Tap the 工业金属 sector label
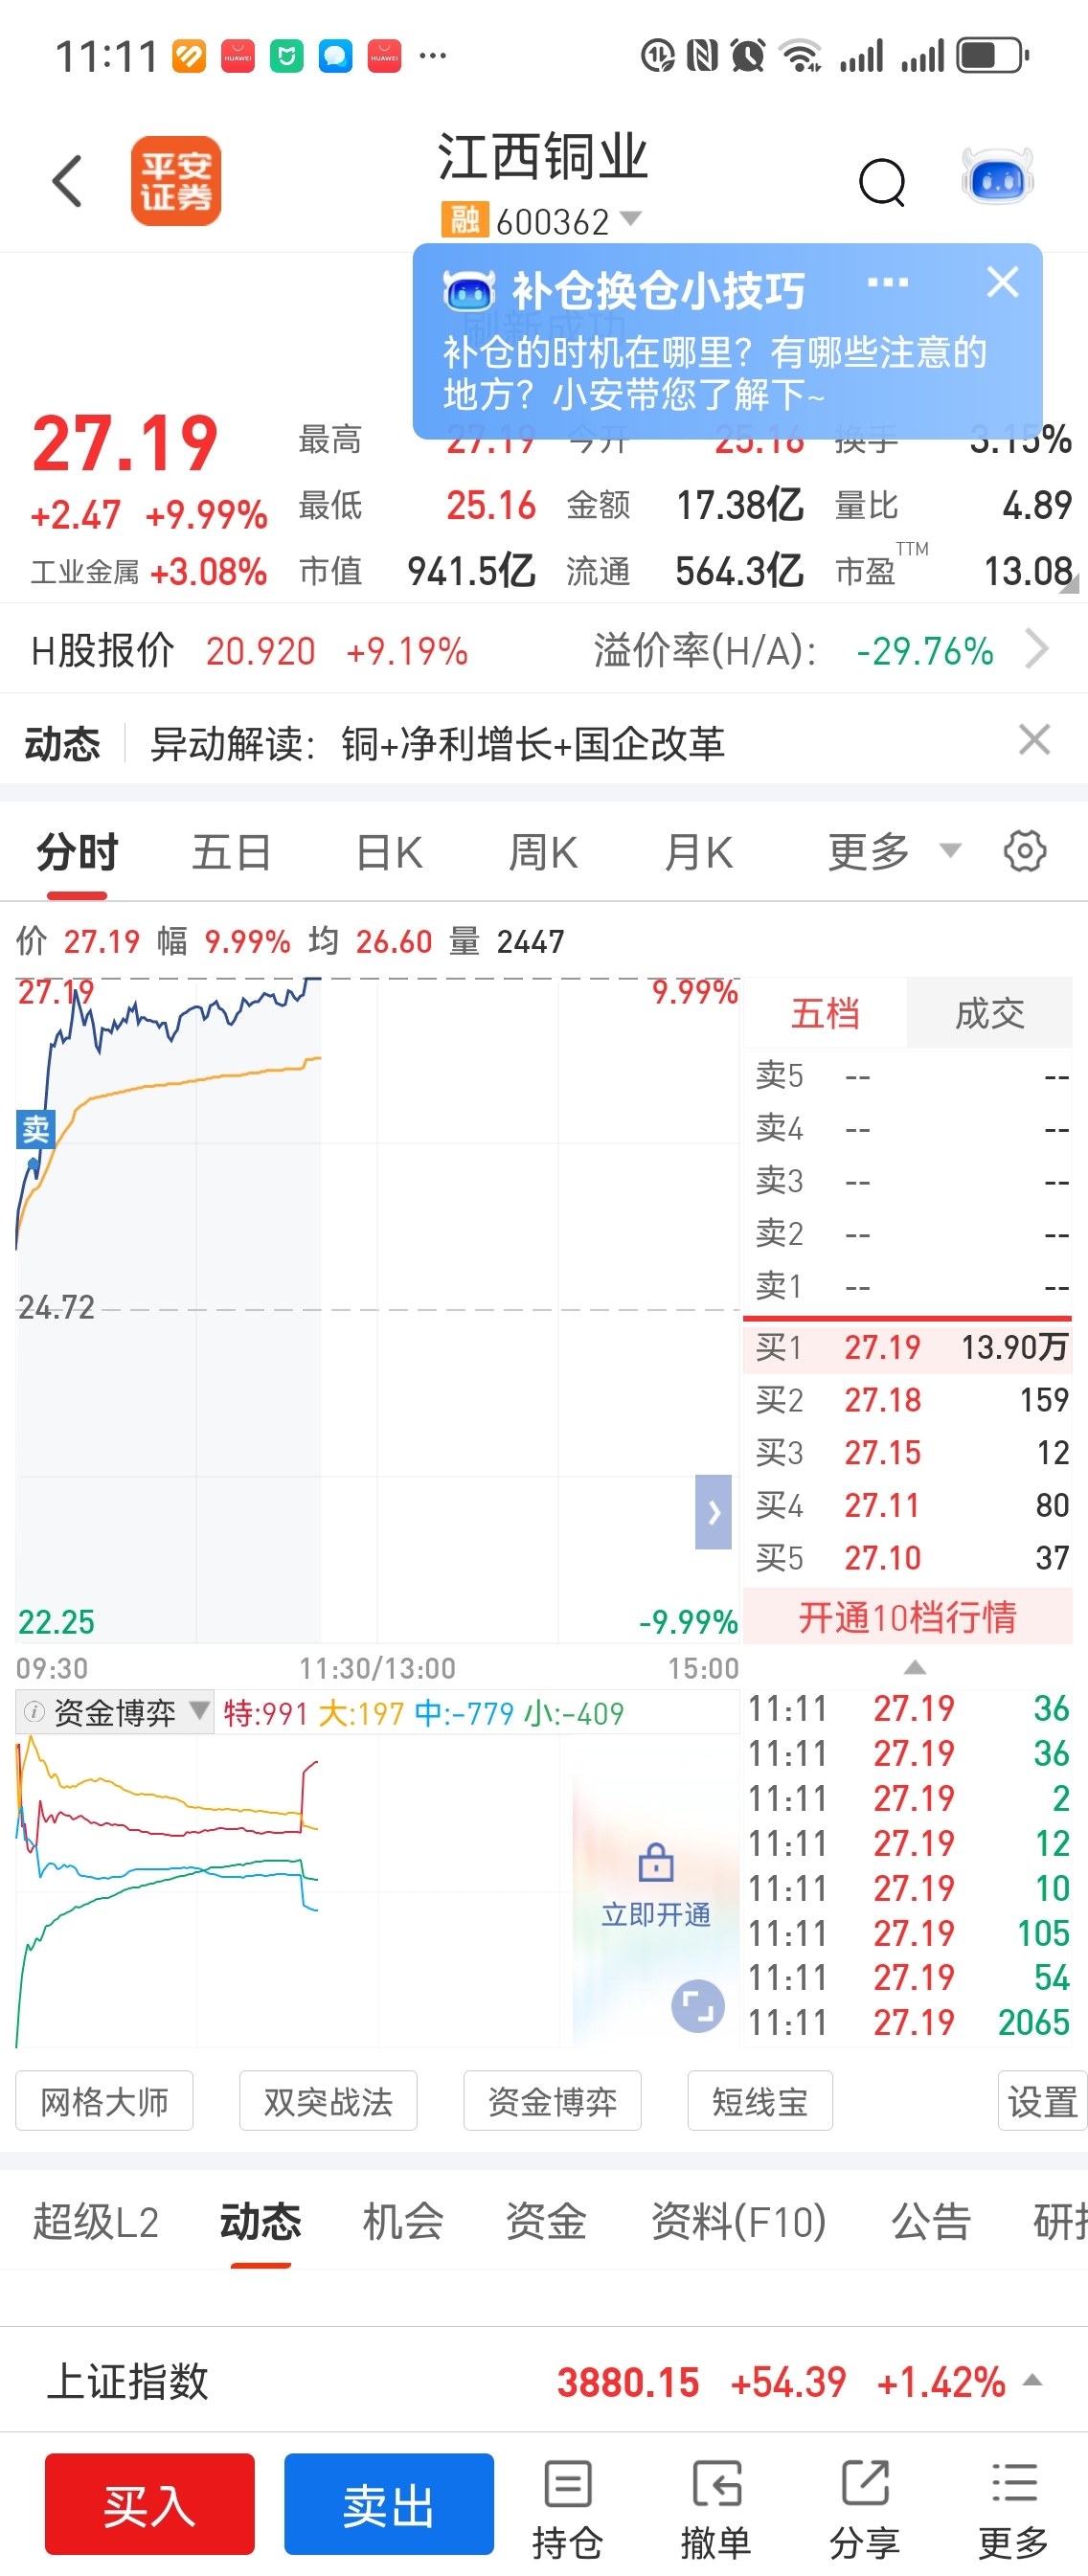 [x=85, y=572]
